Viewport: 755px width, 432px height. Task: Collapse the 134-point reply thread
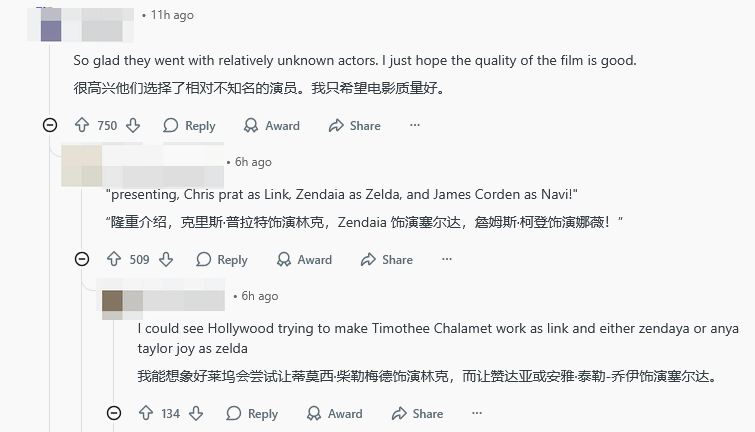click(x=114, y=413)
